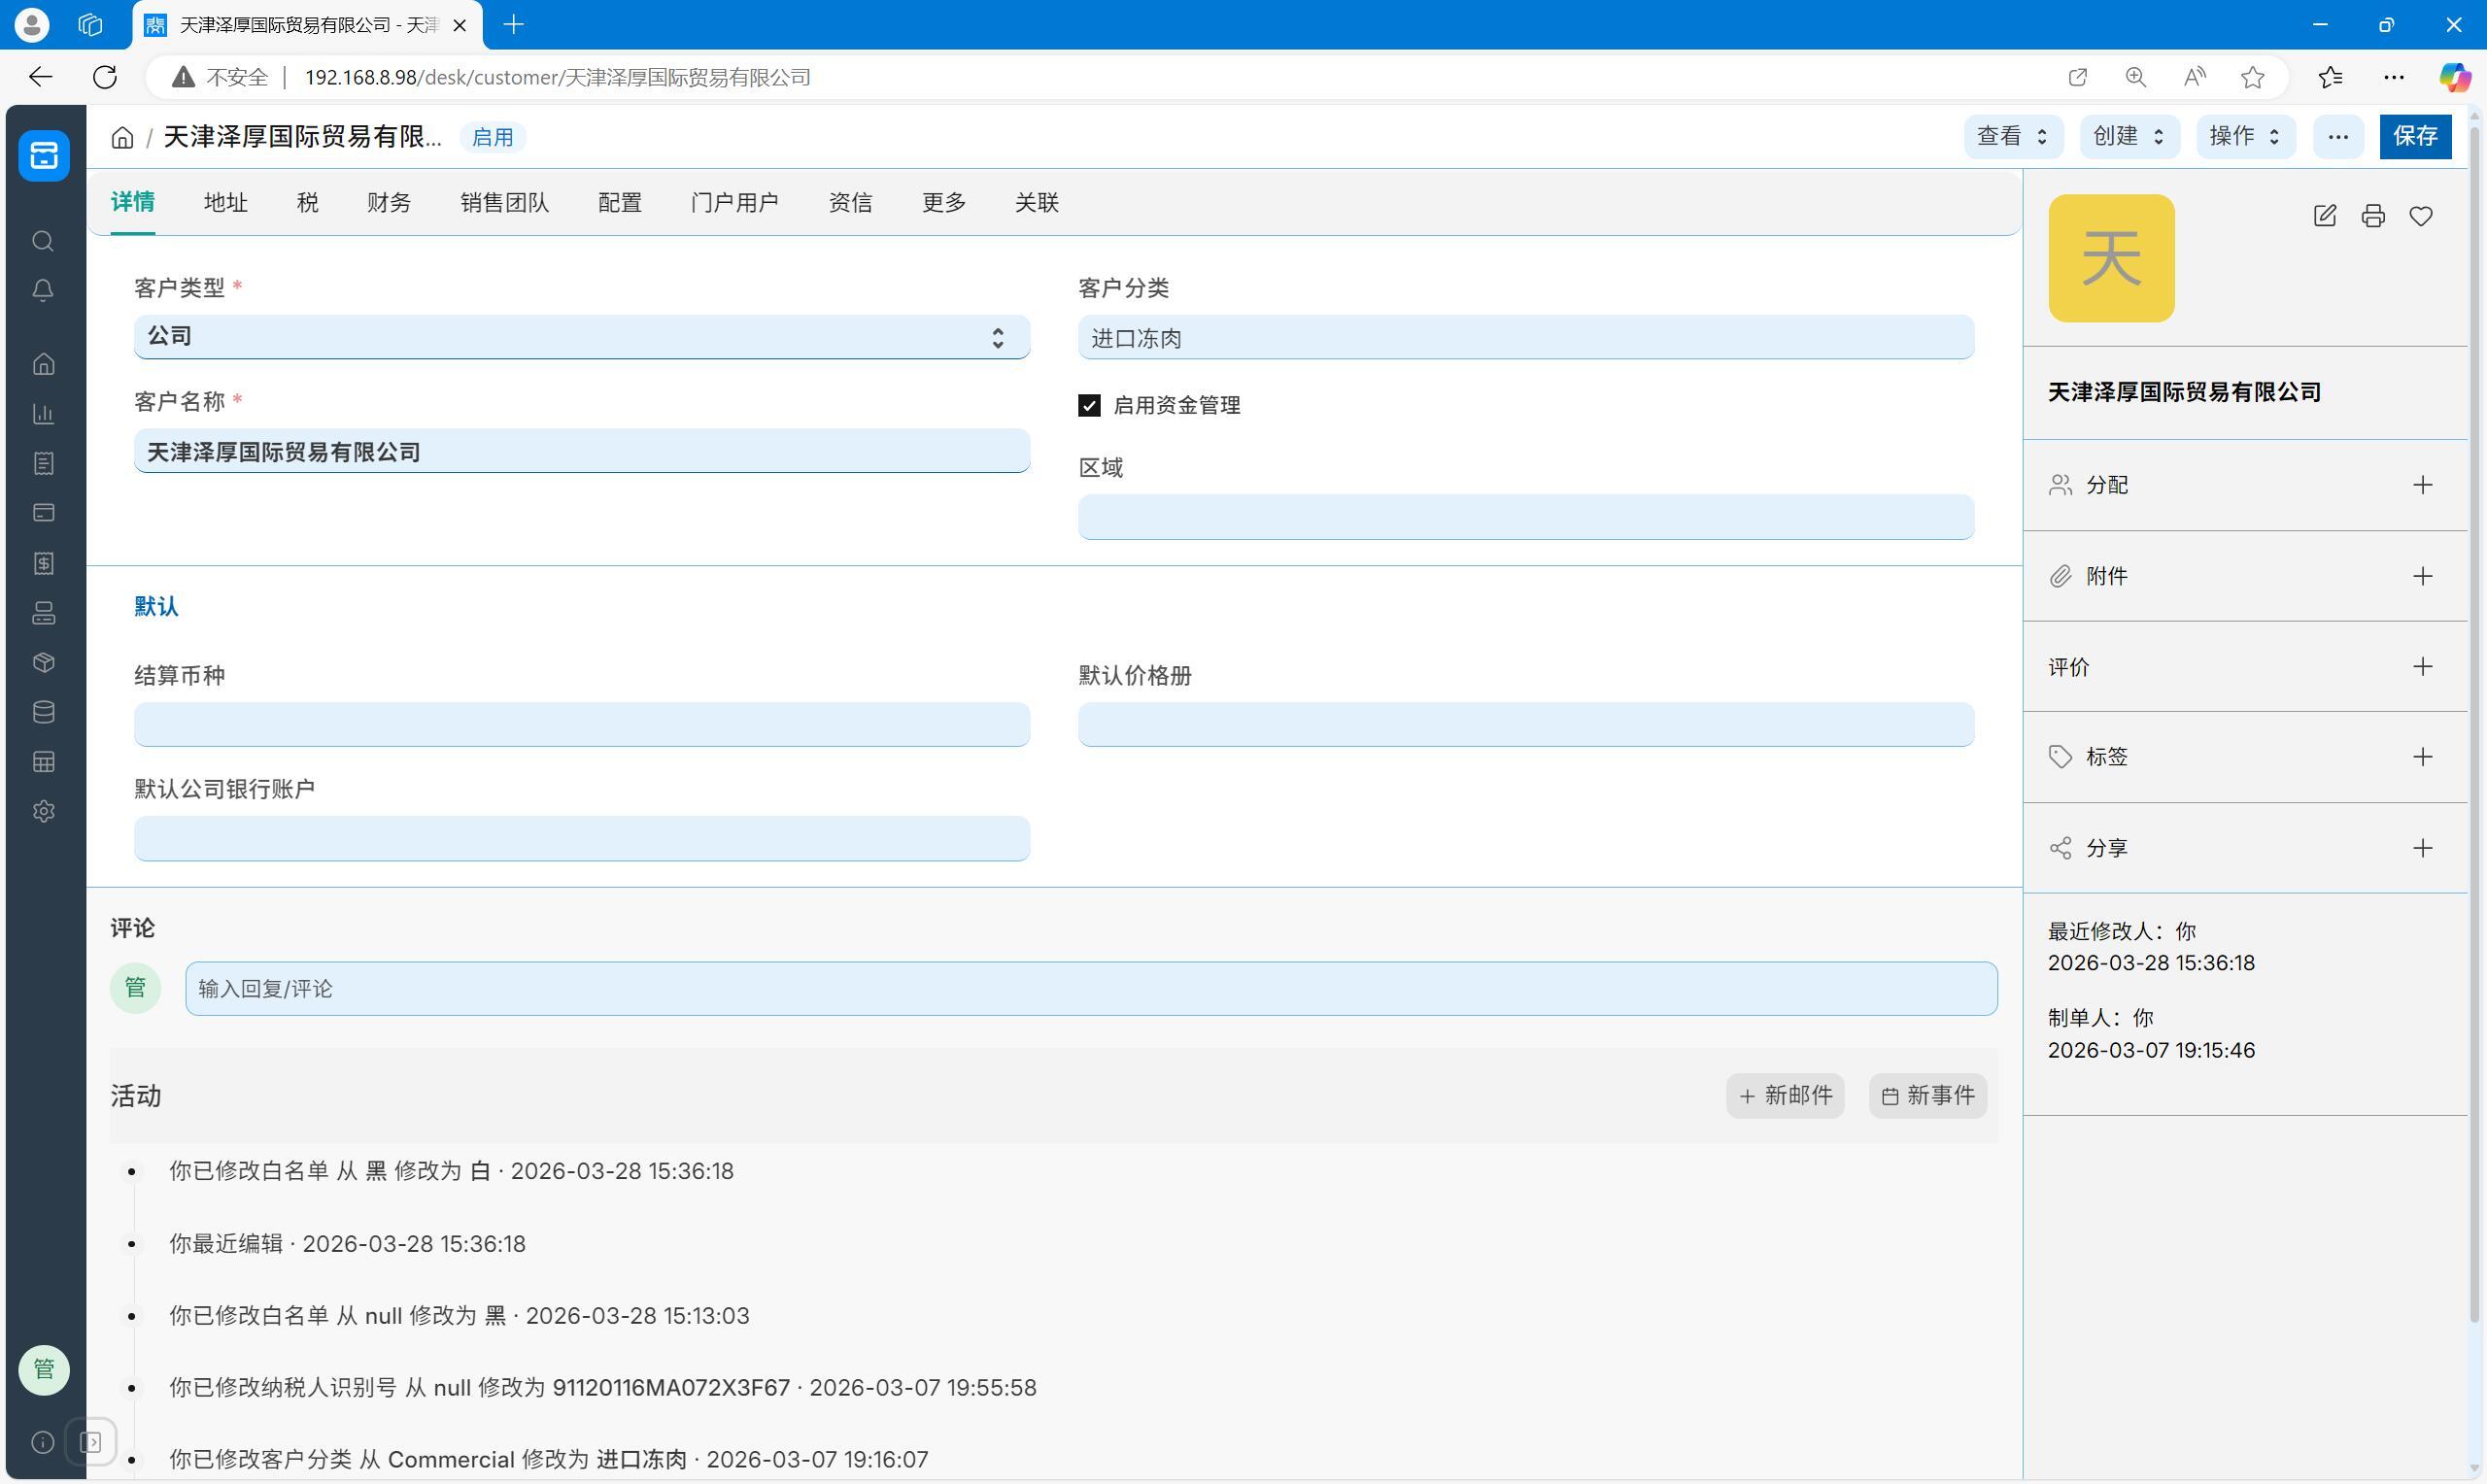Image resolution: width=2487 pixels, height=1484 pixels.
Task: Open 默认价格册 link field
Action: 1526,724
